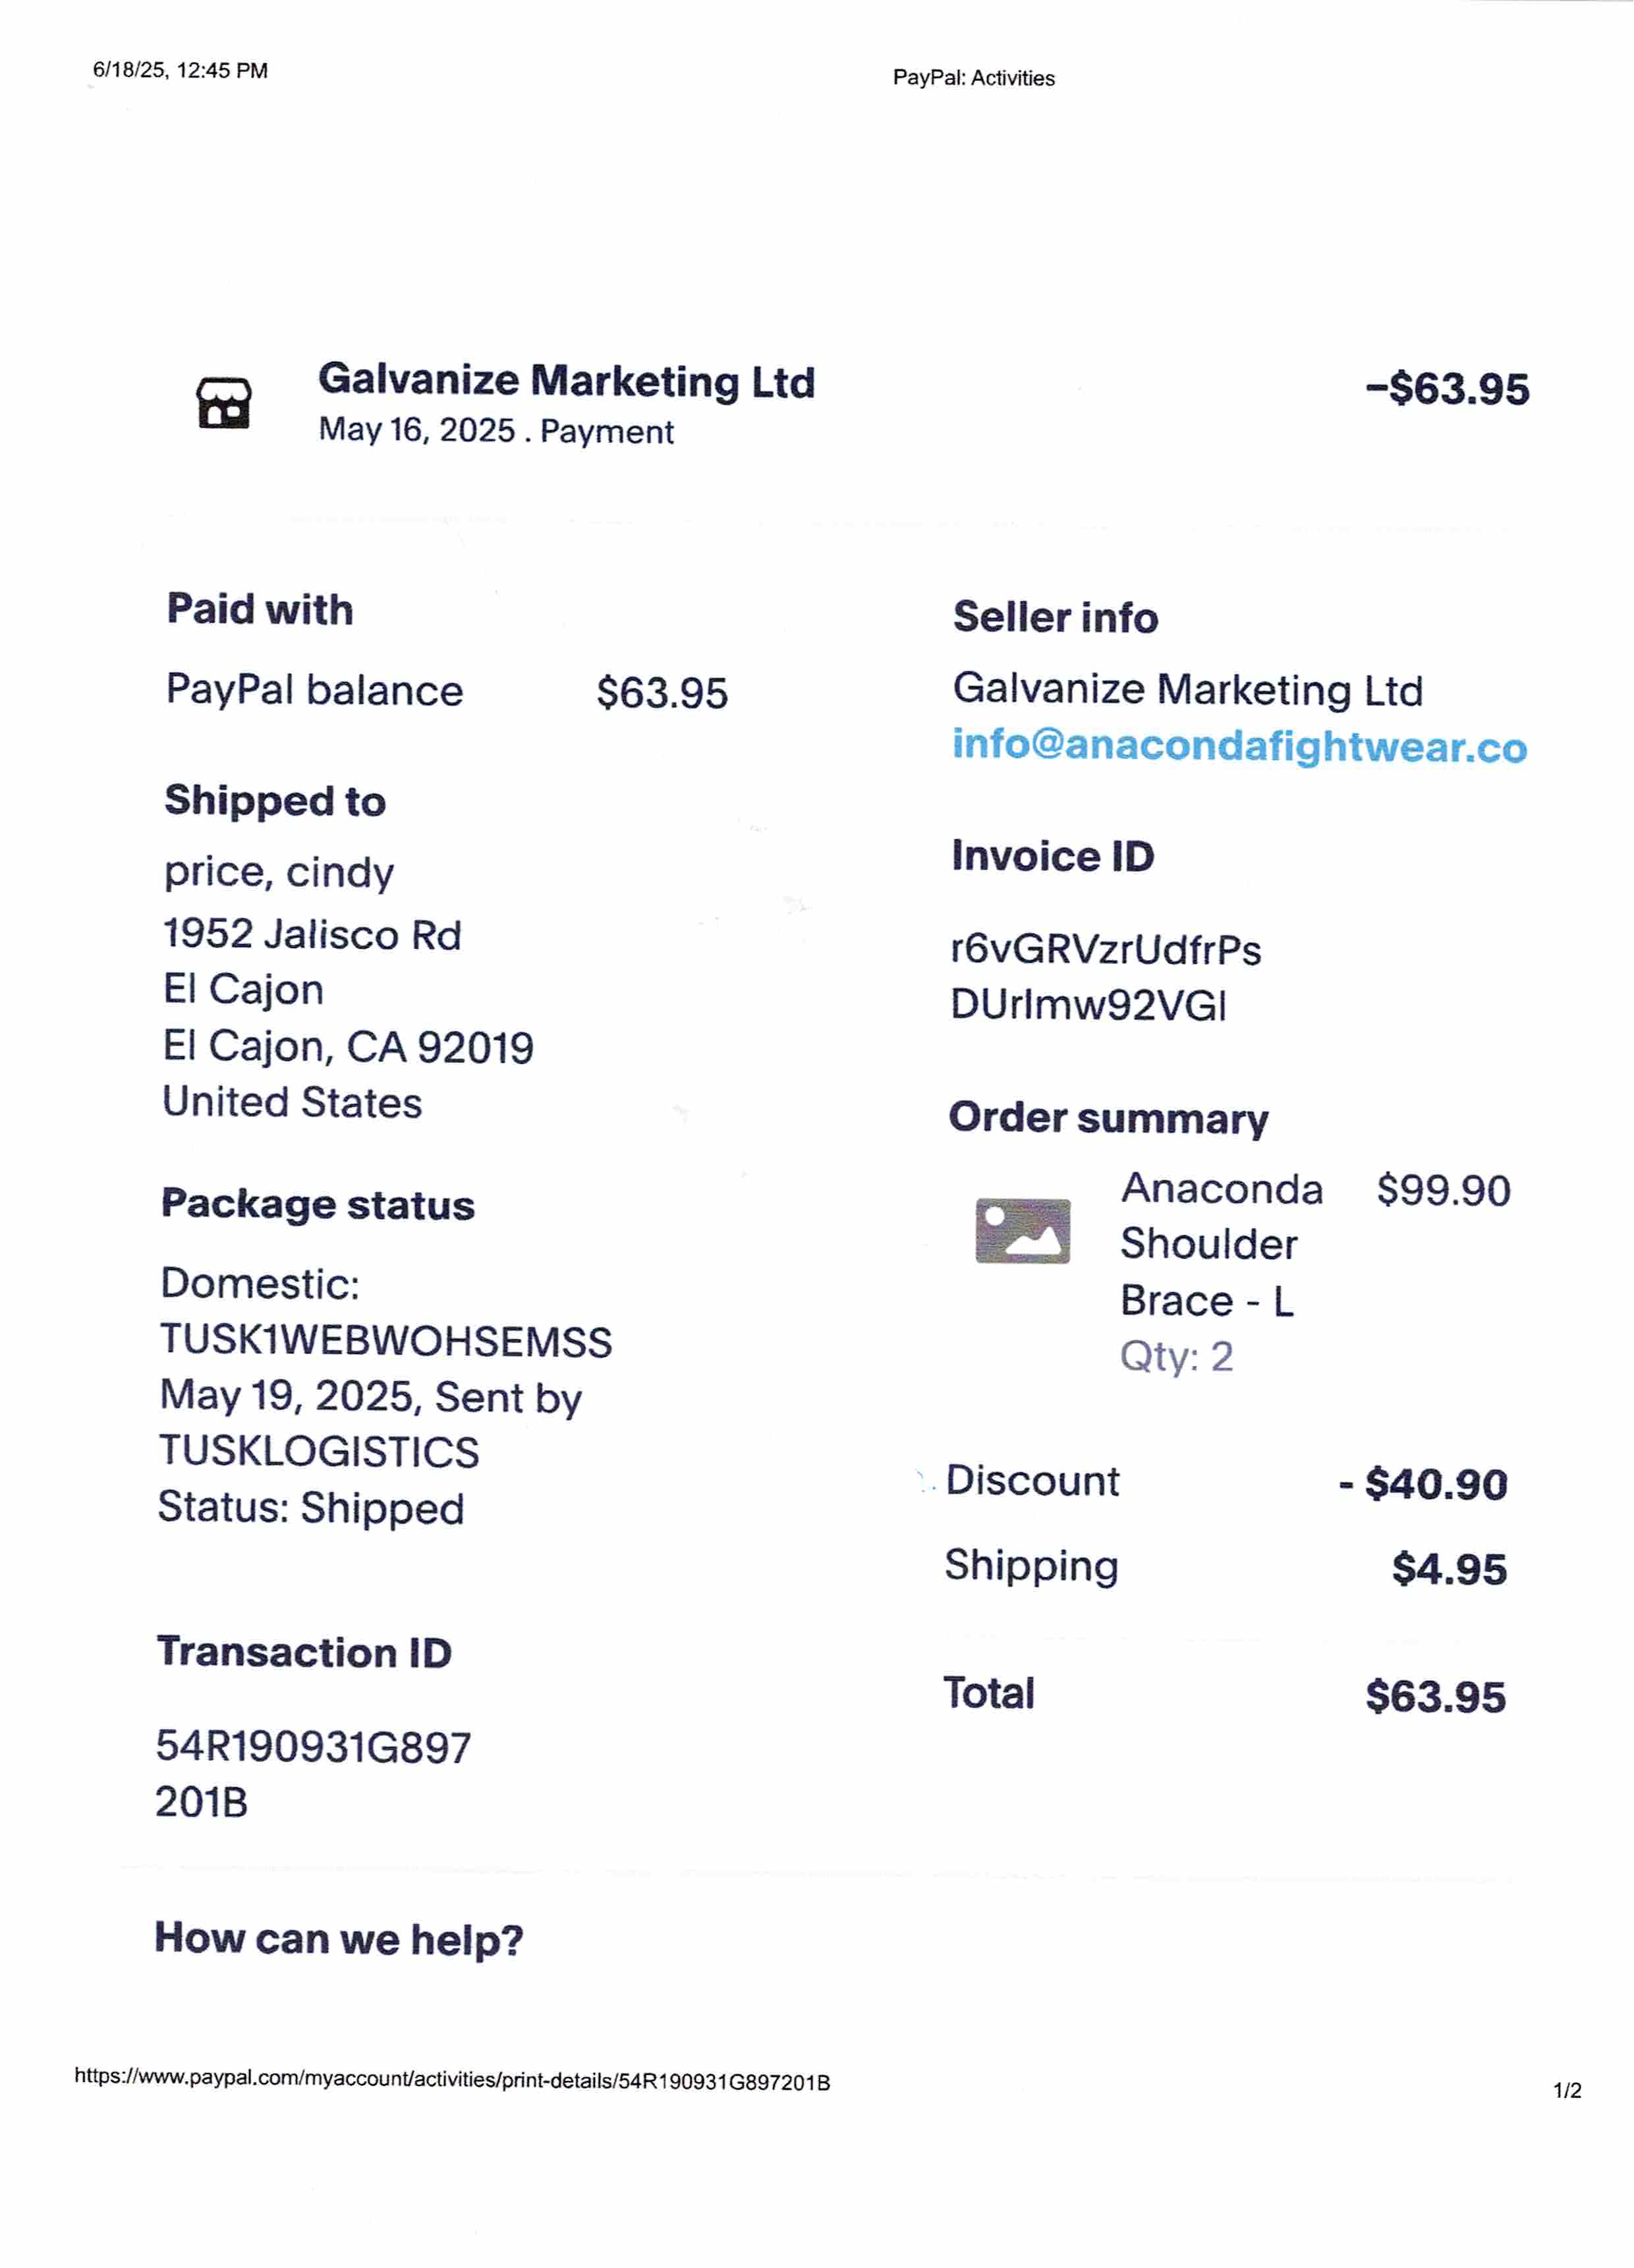Click the How can we help? heading
1634x2268 pixels.
(339, 1939)
